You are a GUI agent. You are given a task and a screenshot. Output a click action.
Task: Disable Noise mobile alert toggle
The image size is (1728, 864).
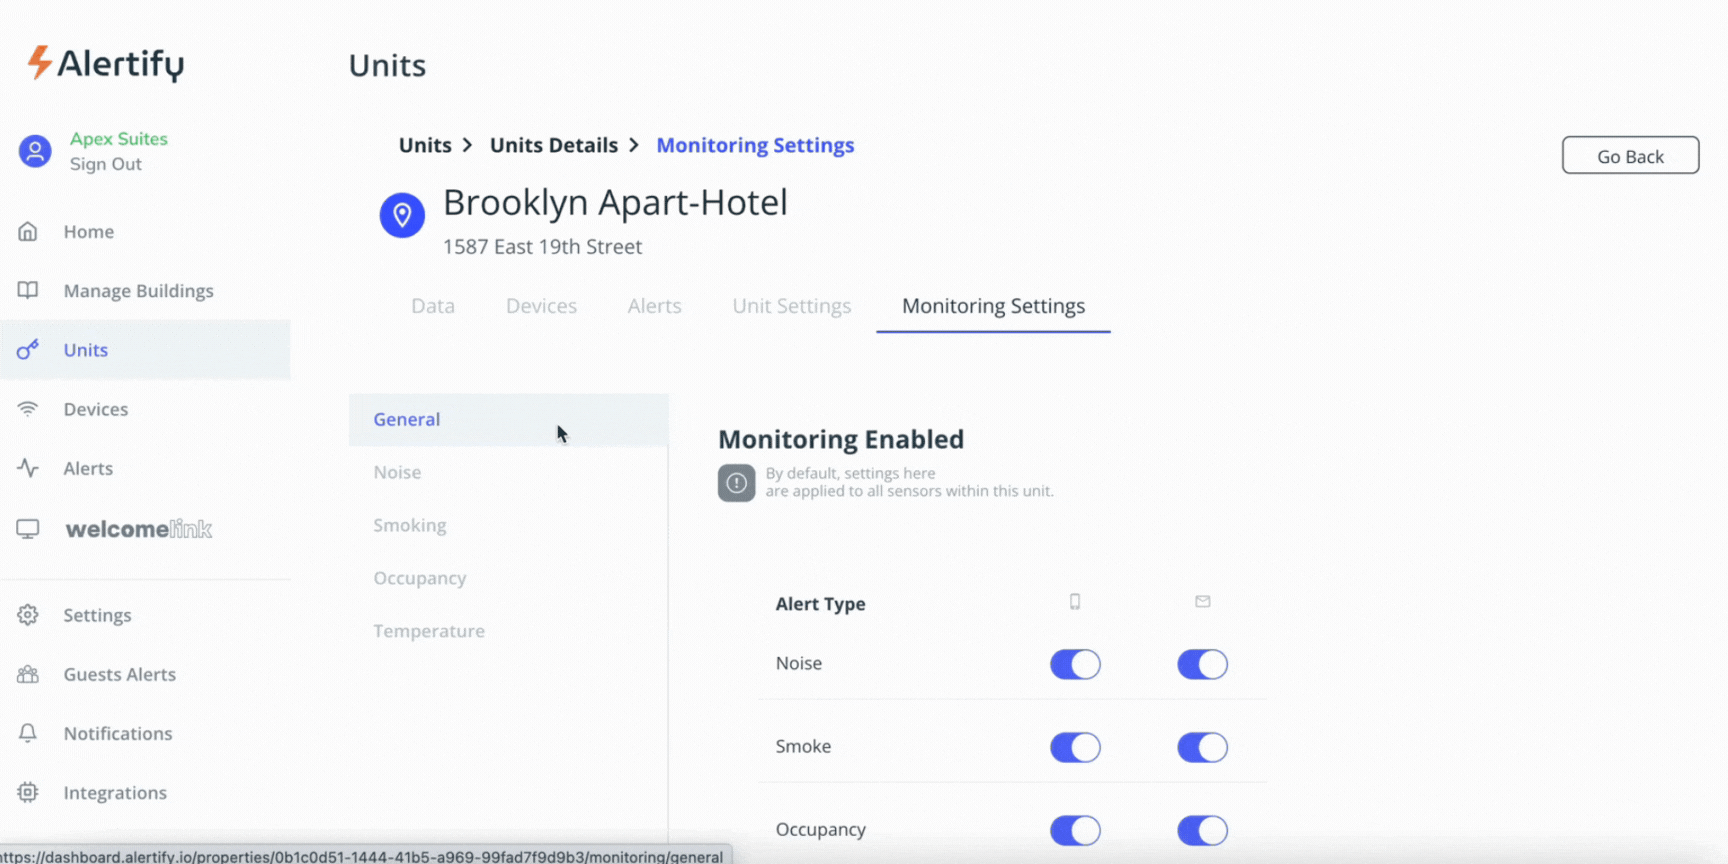[1075, 664]
